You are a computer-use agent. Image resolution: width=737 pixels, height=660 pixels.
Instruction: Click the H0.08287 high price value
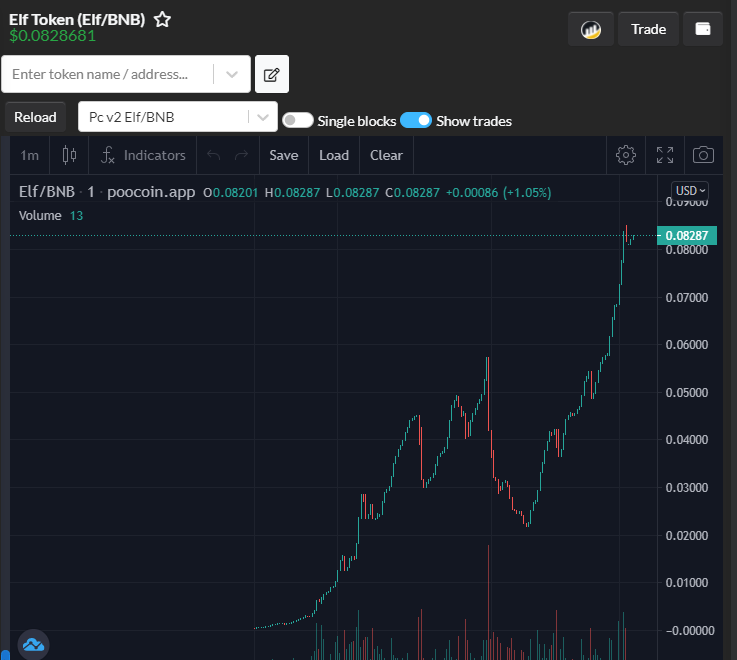(292, 193)
